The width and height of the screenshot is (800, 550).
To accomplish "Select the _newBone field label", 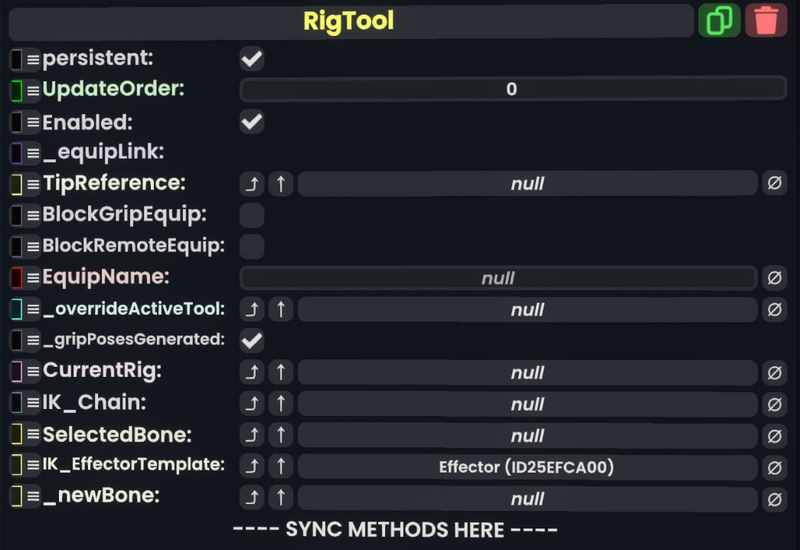I will 102,495.
